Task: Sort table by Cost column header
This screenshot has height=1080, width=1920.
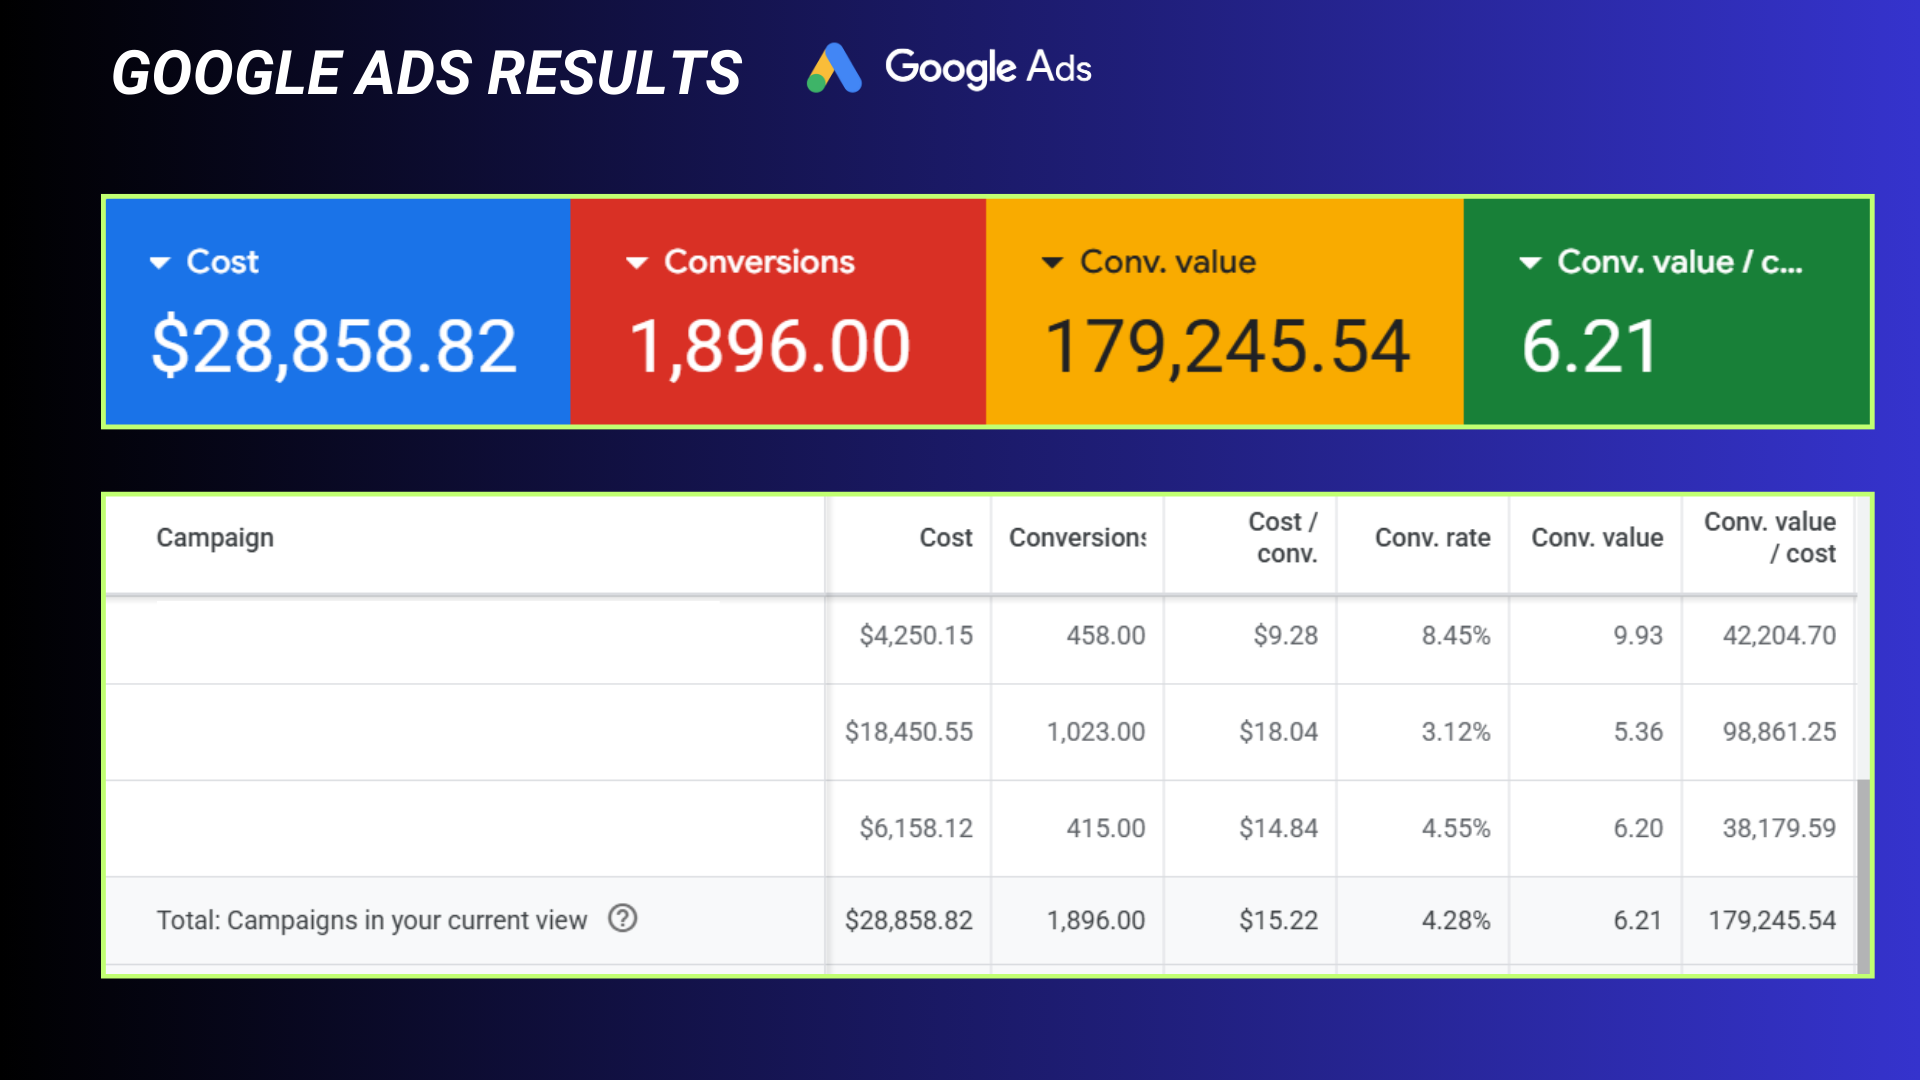Action: (945, 538)
